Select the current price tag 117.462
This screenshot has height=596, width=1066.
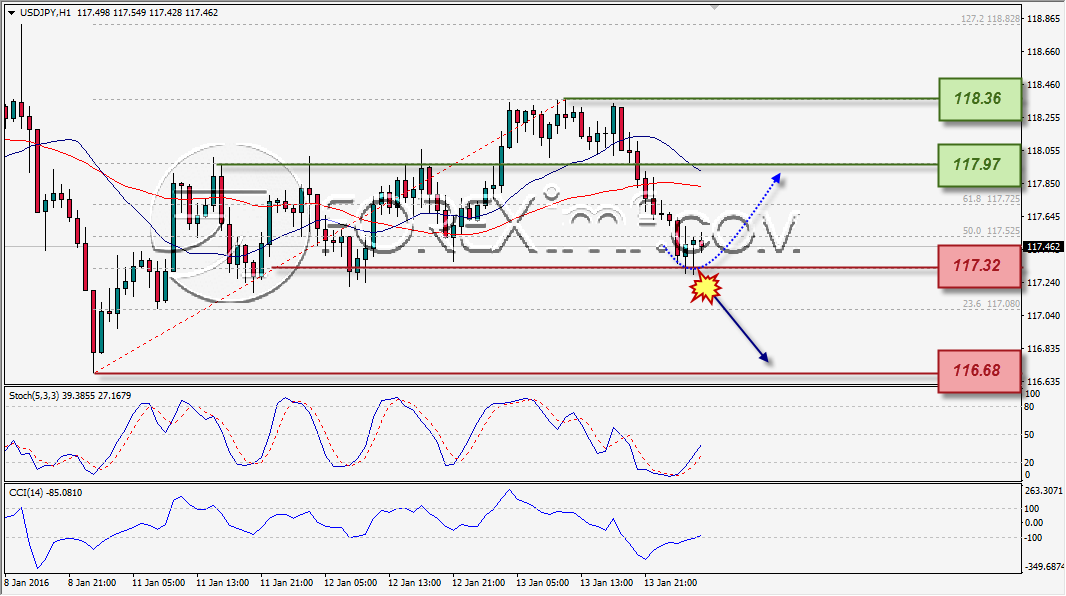coord(1043,247)
